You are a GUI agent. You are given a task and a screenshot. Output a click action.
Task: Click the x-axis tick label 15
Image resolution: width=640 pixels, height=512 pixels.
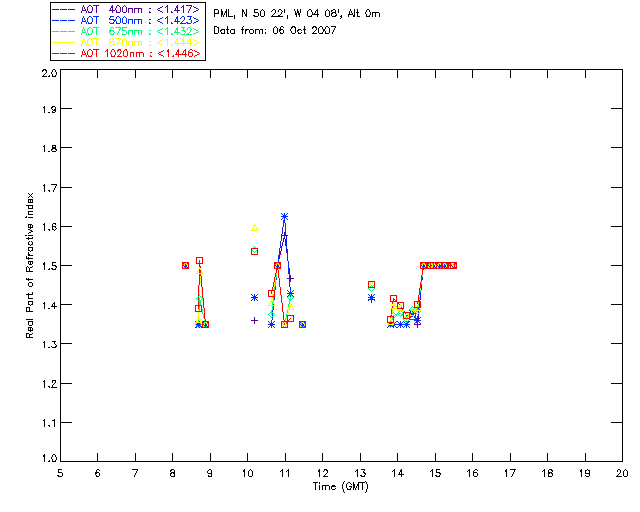[435, 473]
